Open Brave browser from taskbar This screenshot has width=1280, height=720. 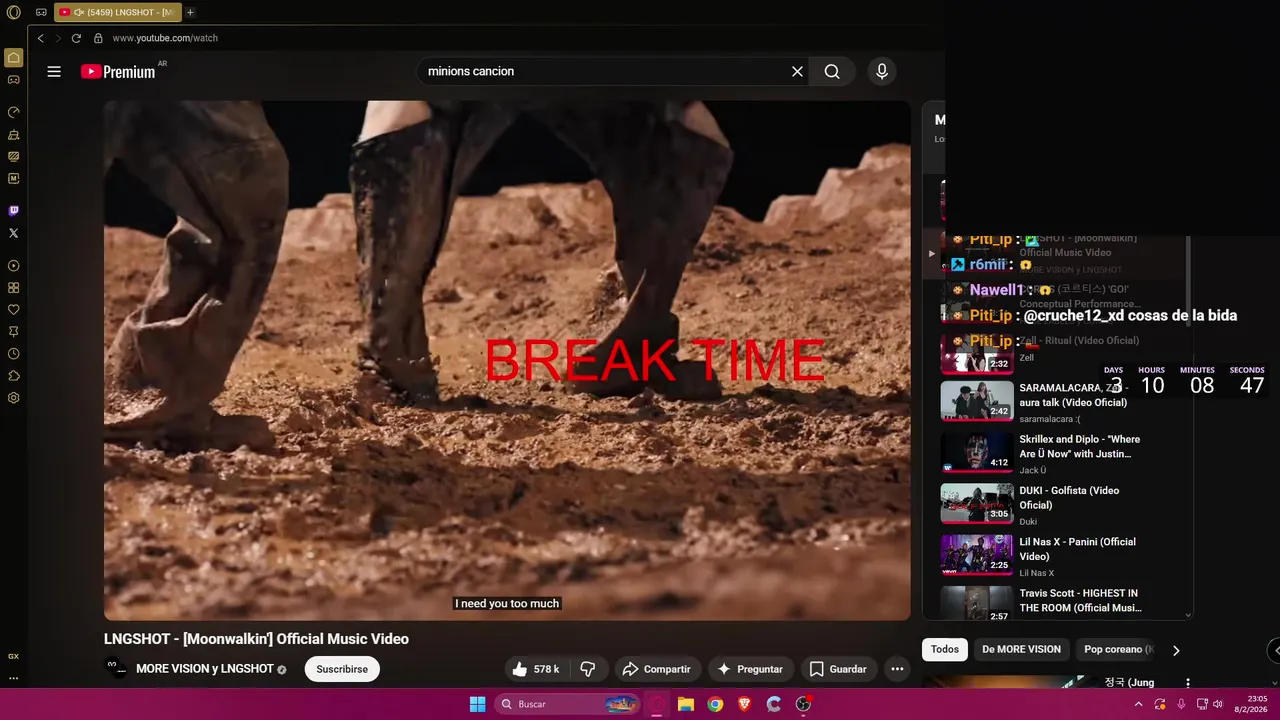(744, 704)
